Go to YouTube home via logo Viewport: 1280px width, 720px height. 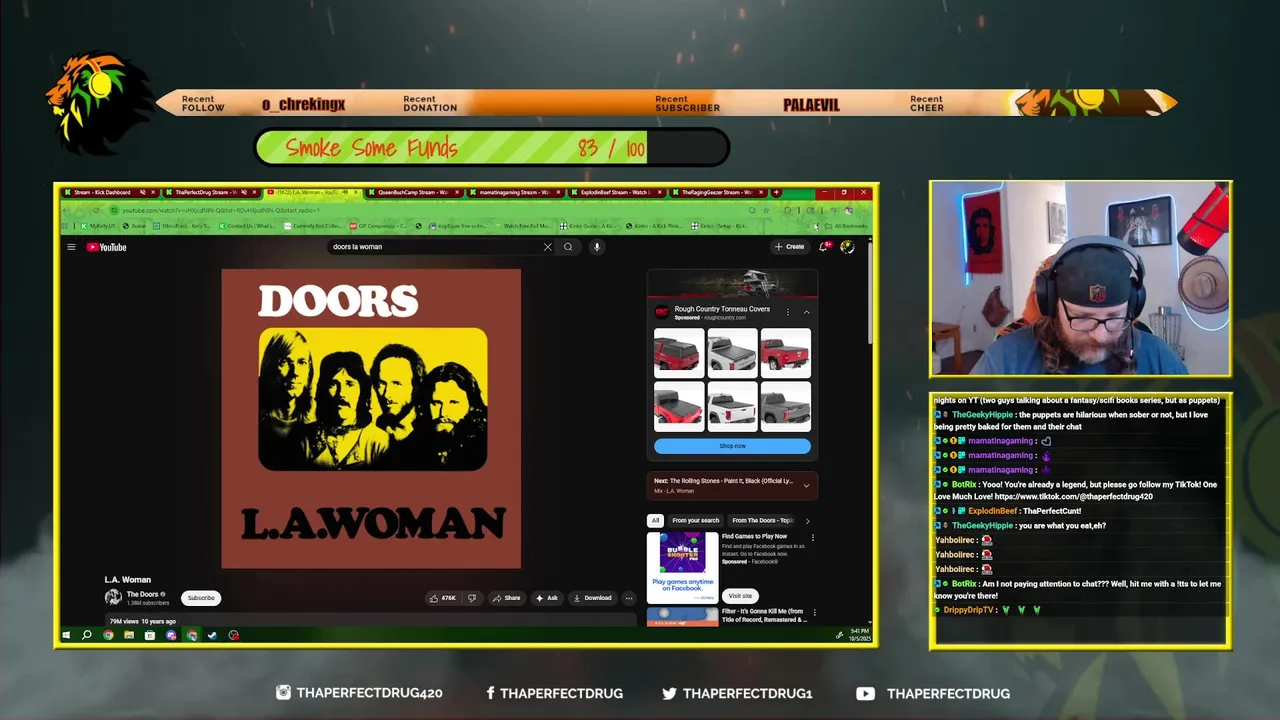(106, 247)
